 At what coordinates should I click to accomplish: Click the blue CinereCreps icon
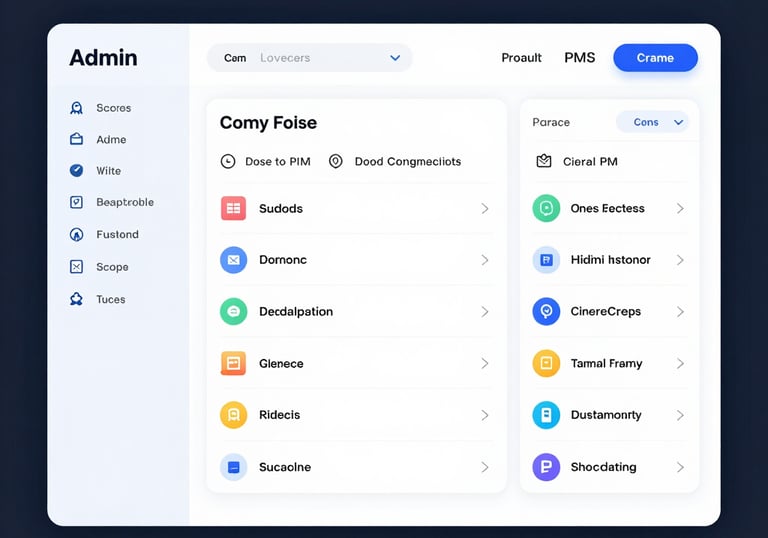[546, 312]
